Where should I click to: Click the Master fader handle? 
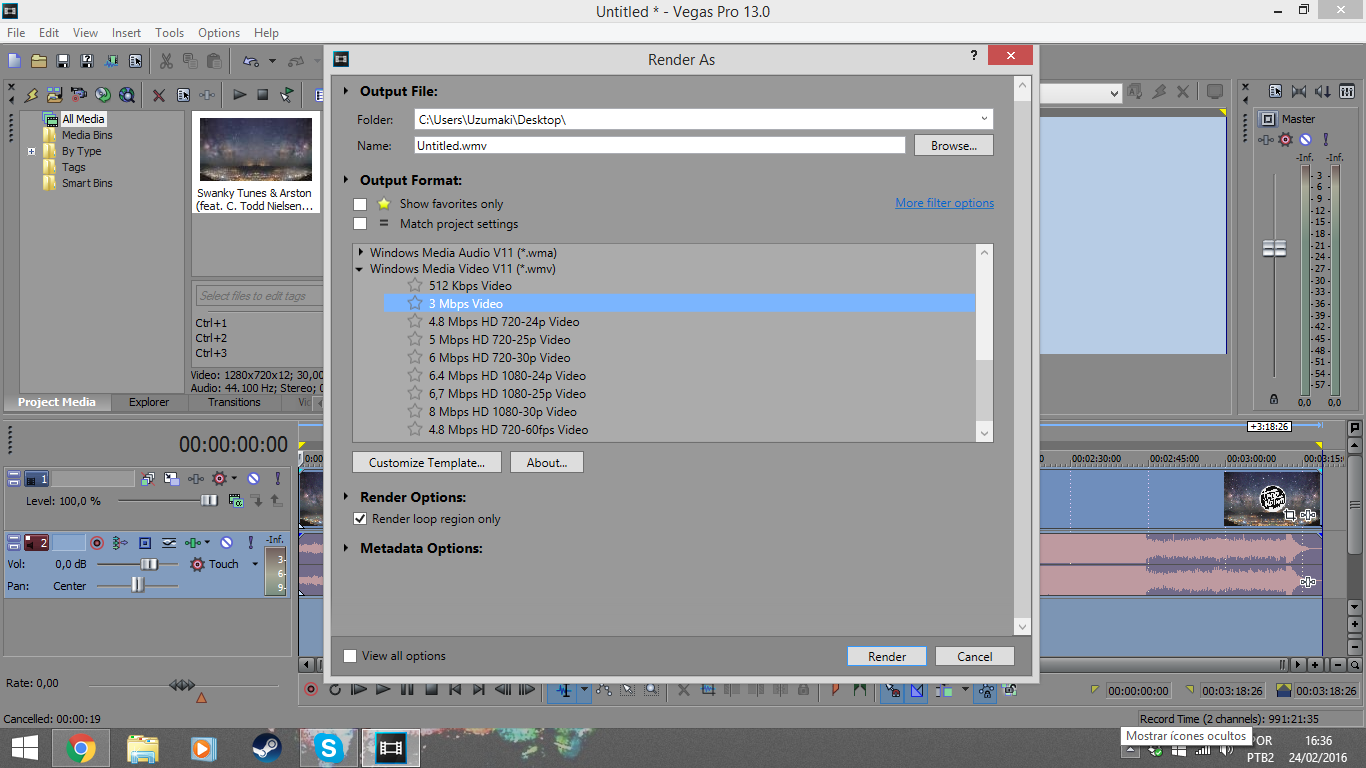click(1274, 248)
